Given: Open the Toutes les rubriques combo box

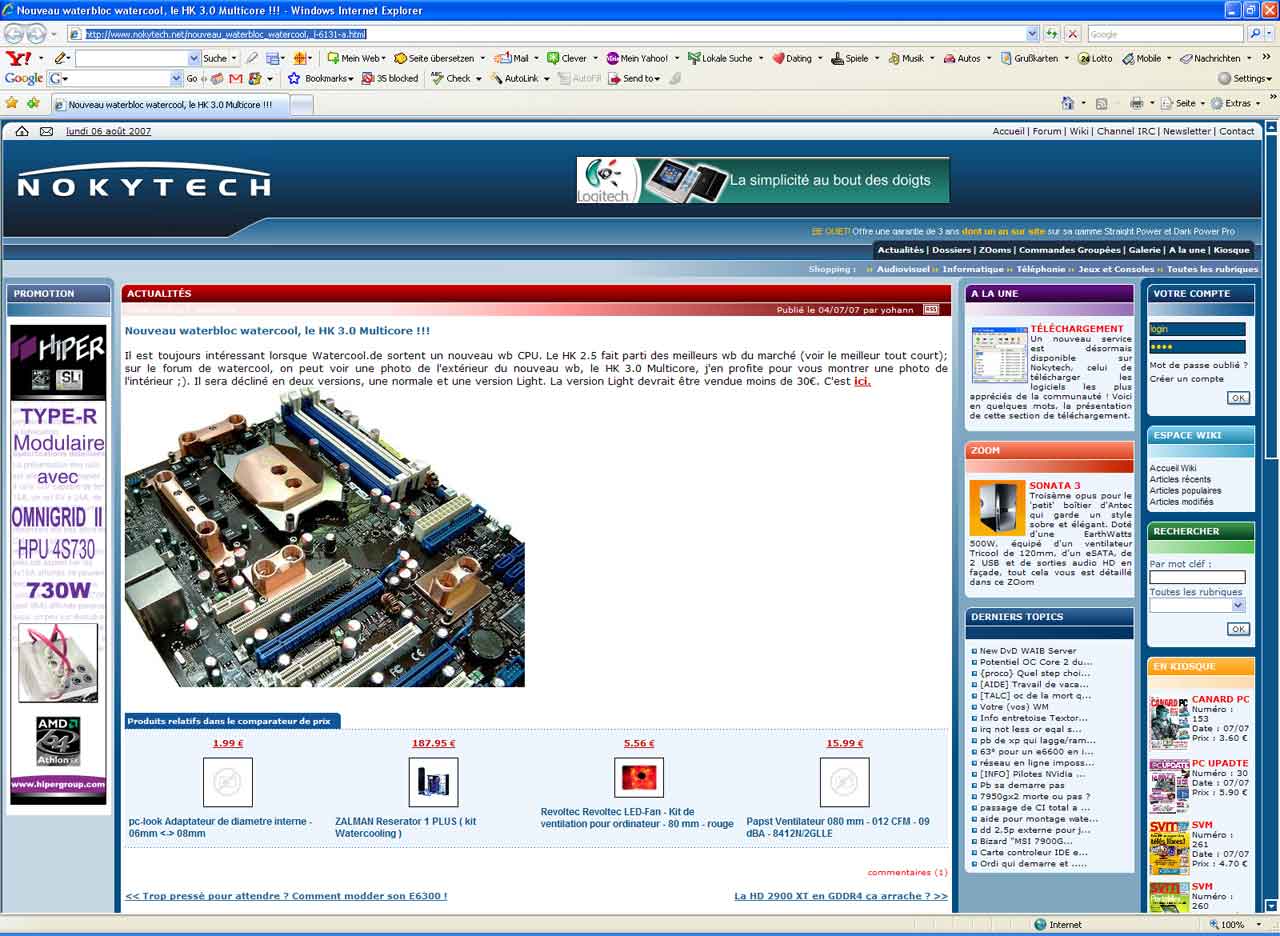Looking at the screenshot, I should (1197, 605).
